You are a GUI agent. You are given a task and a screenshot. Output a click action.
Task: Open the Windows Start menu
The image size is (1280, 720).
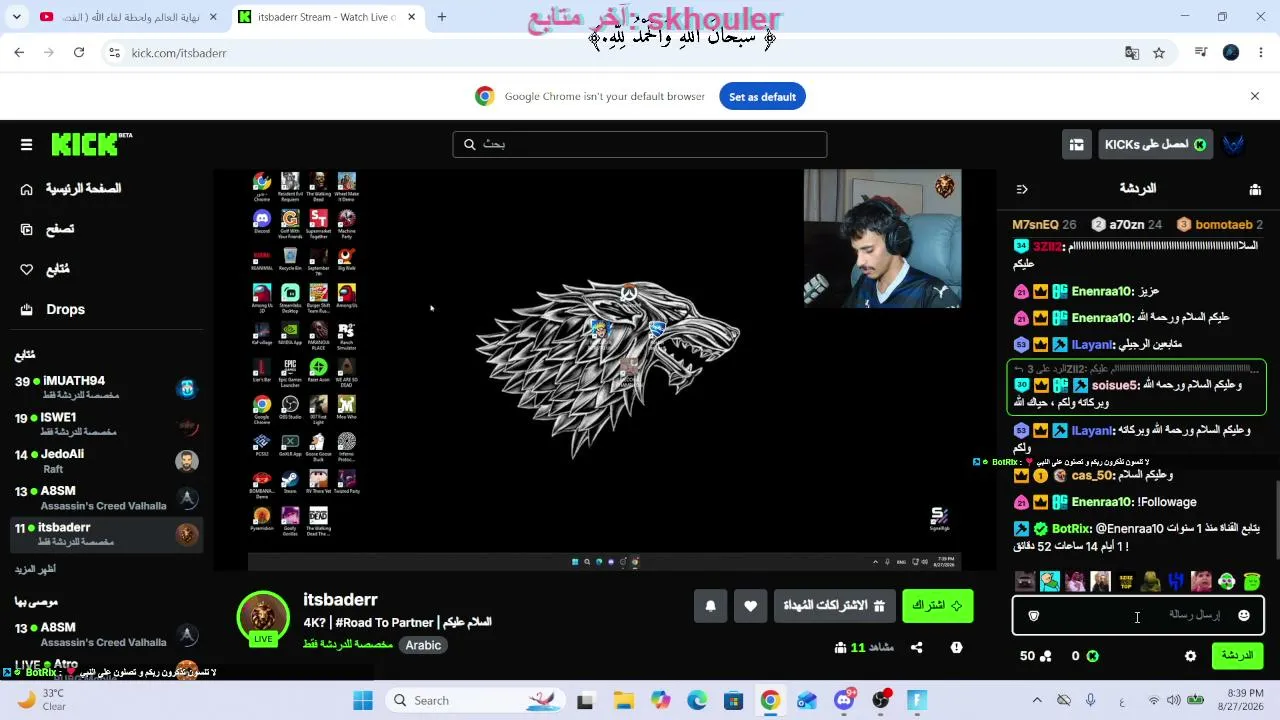(363, 700)
